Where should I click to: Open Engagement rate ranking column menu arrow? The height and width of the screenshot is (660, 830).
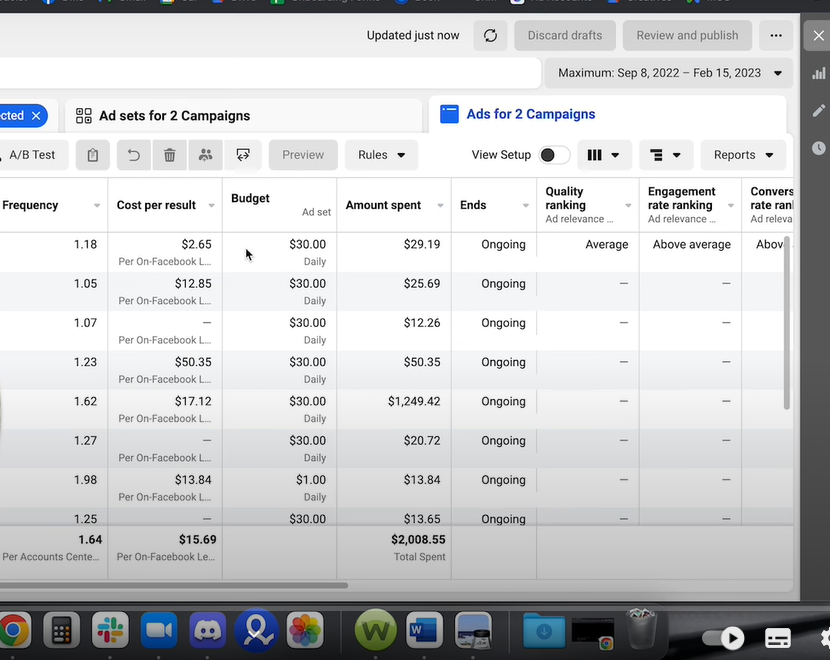coord(730,205)
